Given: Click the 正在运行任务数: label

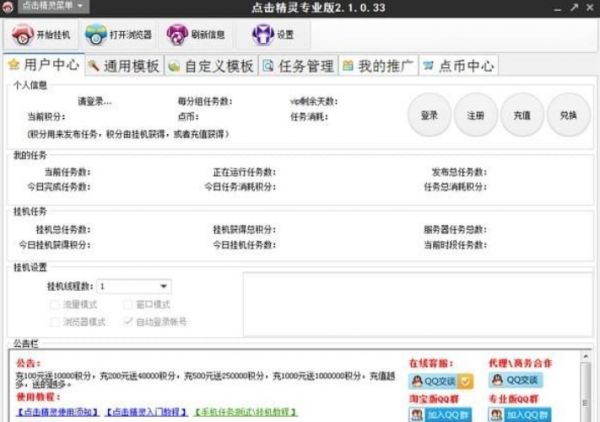Looking at the screenshot, I should [x=244, y=172].
